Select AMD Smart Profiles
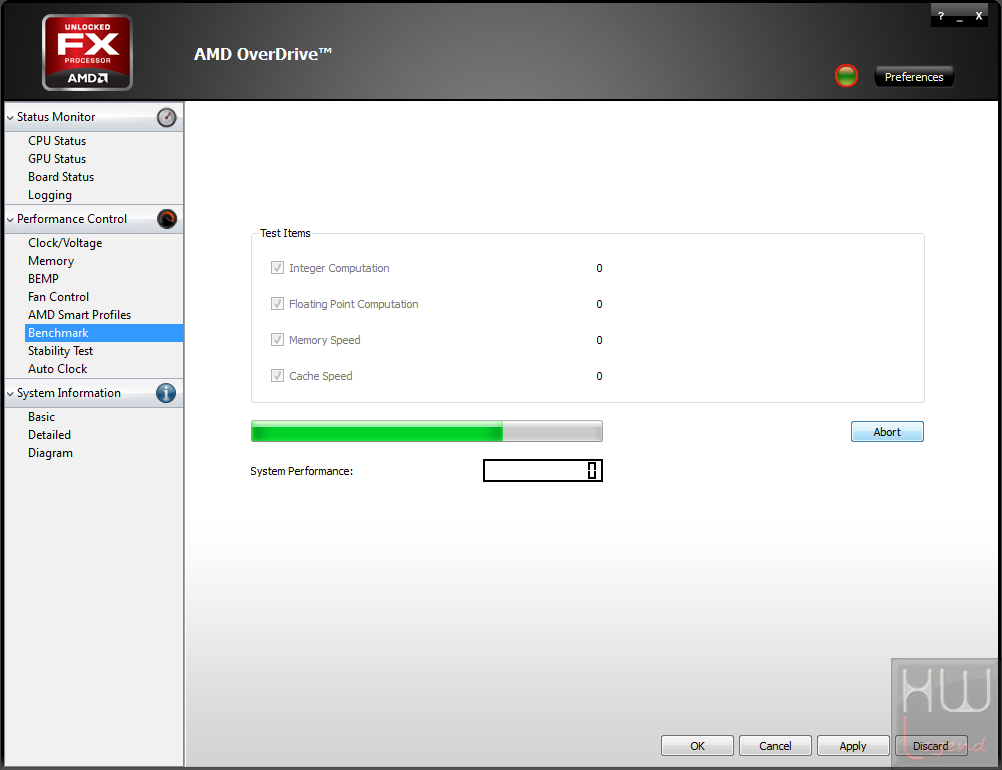Image resolution: width=1002 pixels, height=770 pixels. pyautogui.click(x=79, y=314)
